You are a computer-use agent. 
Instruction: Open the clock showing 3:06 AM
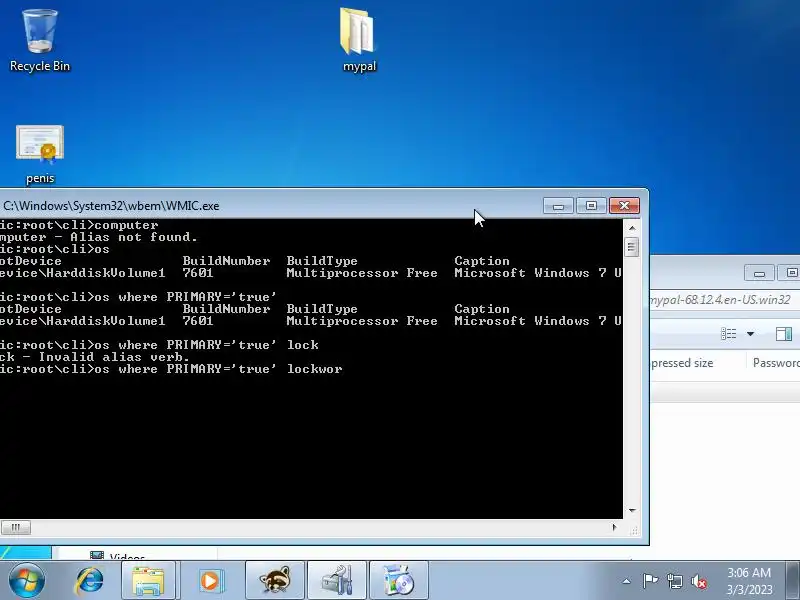[x=749, y=581]
